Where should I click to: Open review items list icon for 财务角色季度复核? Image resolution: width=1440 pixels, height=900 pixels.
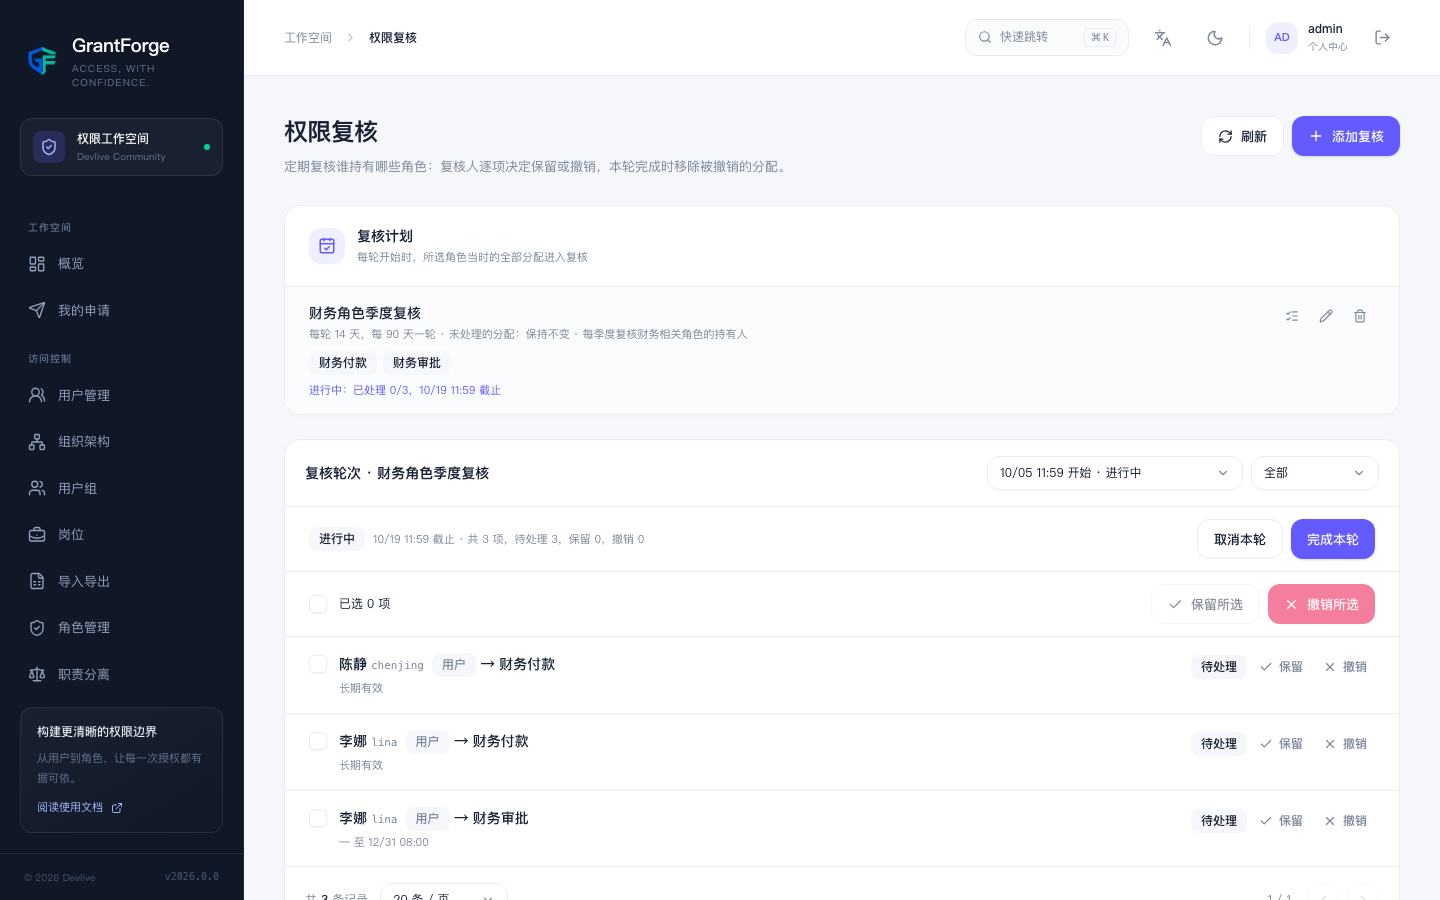(x=1292, y=316)
